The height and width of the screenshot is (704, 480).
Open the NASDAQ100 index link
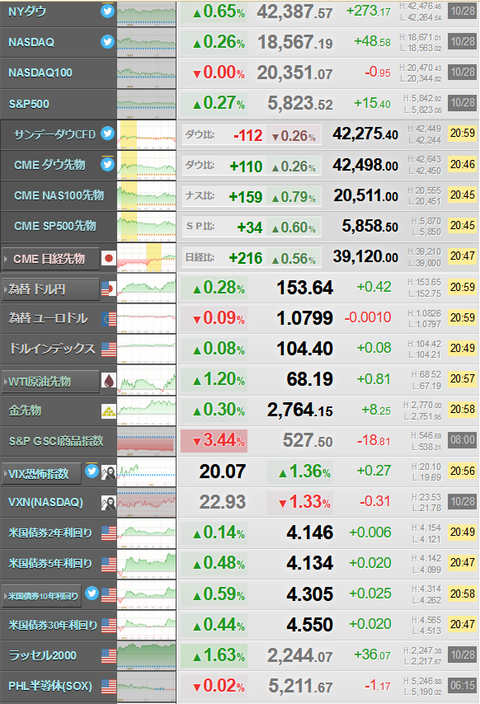click(40, 73)
